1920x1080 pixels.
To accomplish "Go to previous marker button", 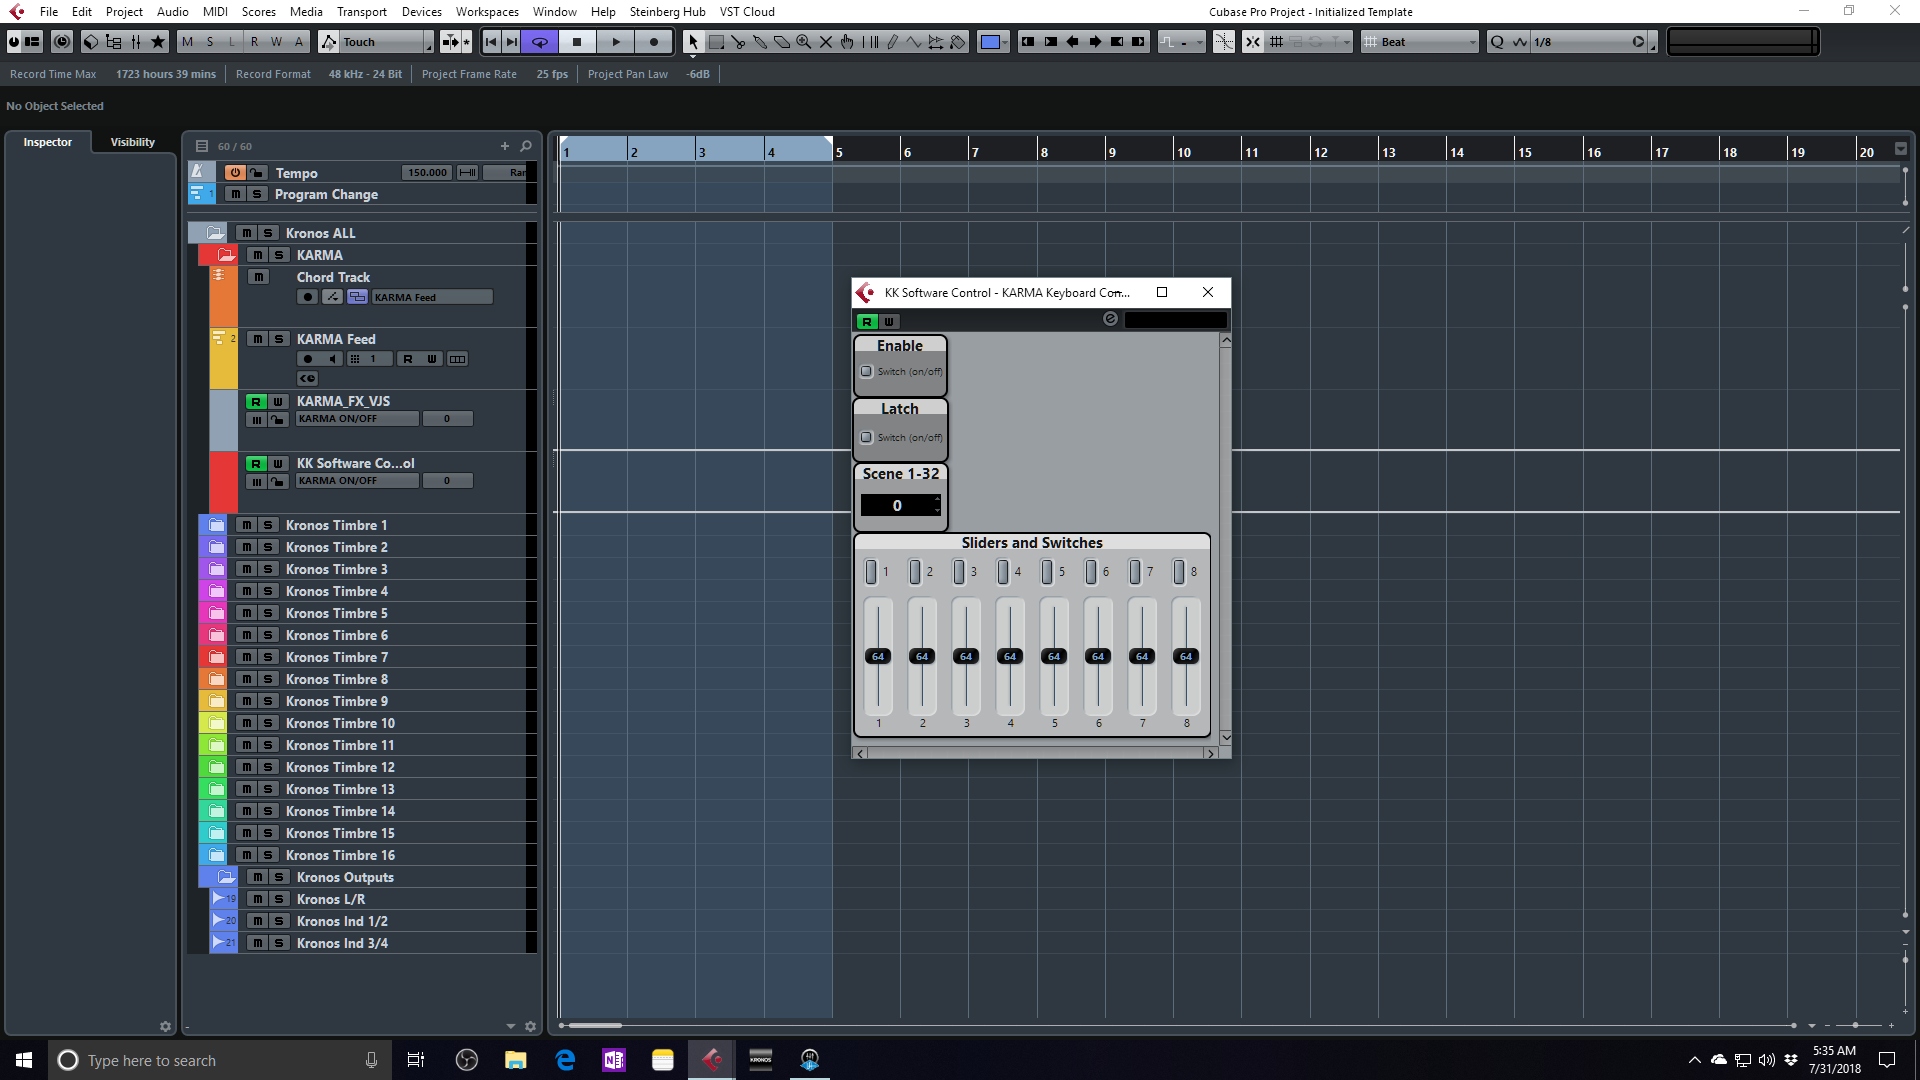I will [x=491, y=42].
